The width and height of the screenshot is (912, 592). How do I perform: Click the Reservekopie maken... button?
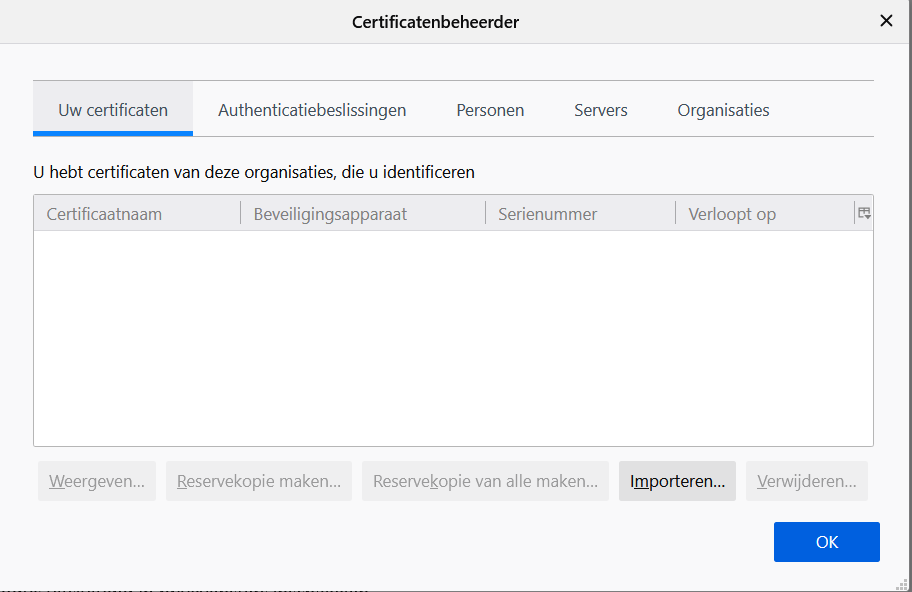tap(259, 481)
